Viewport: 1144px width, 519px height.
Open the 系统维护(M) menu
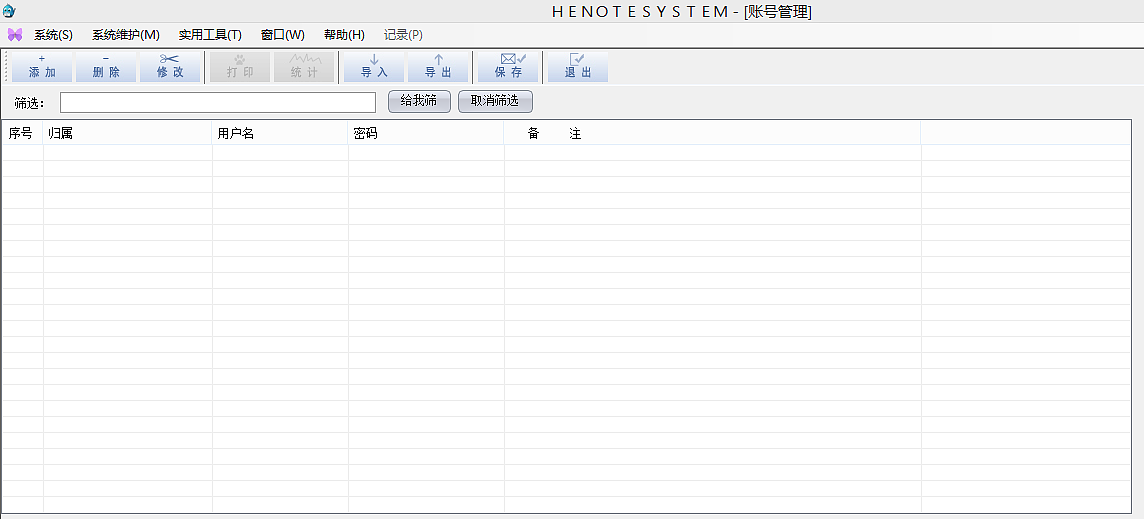125,35
